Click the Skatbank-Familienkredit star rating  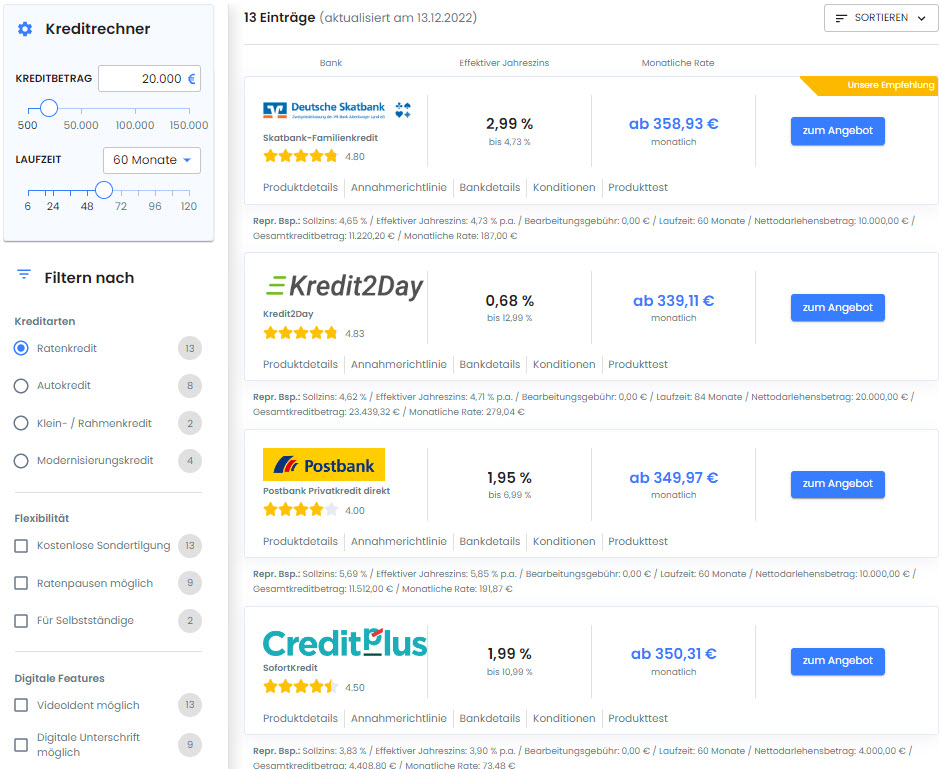(300, 156)
